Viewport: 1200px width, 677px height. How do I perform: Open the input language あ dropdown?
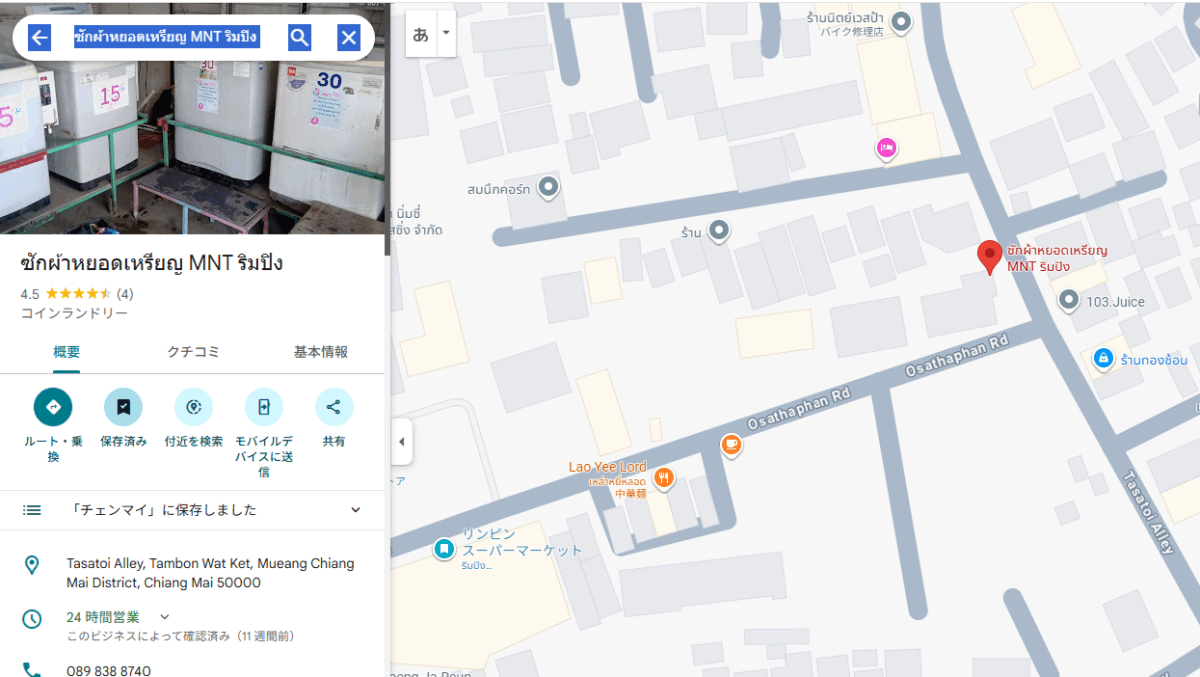[446, 34]
